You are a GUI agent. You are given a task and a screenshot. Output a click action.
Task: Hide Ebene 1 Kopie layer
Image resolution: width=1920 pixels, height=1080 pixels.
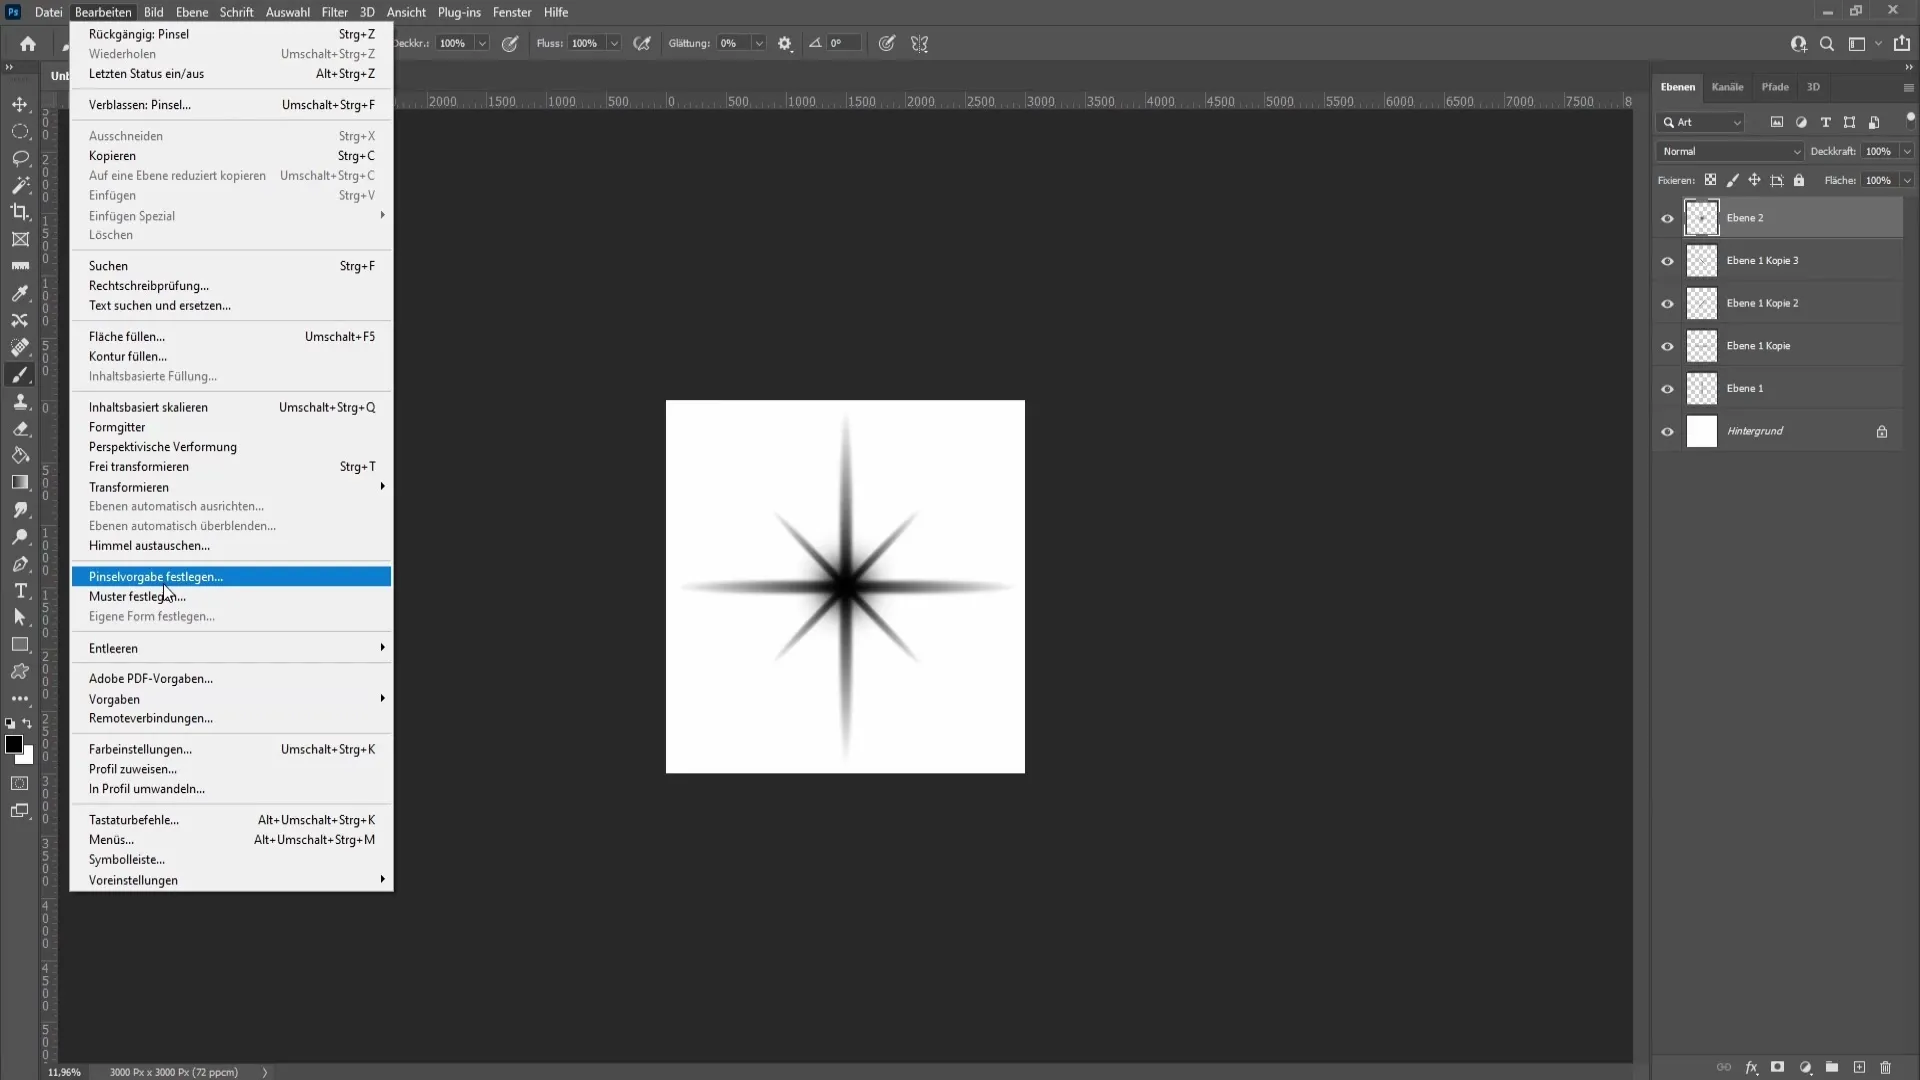1667,345
